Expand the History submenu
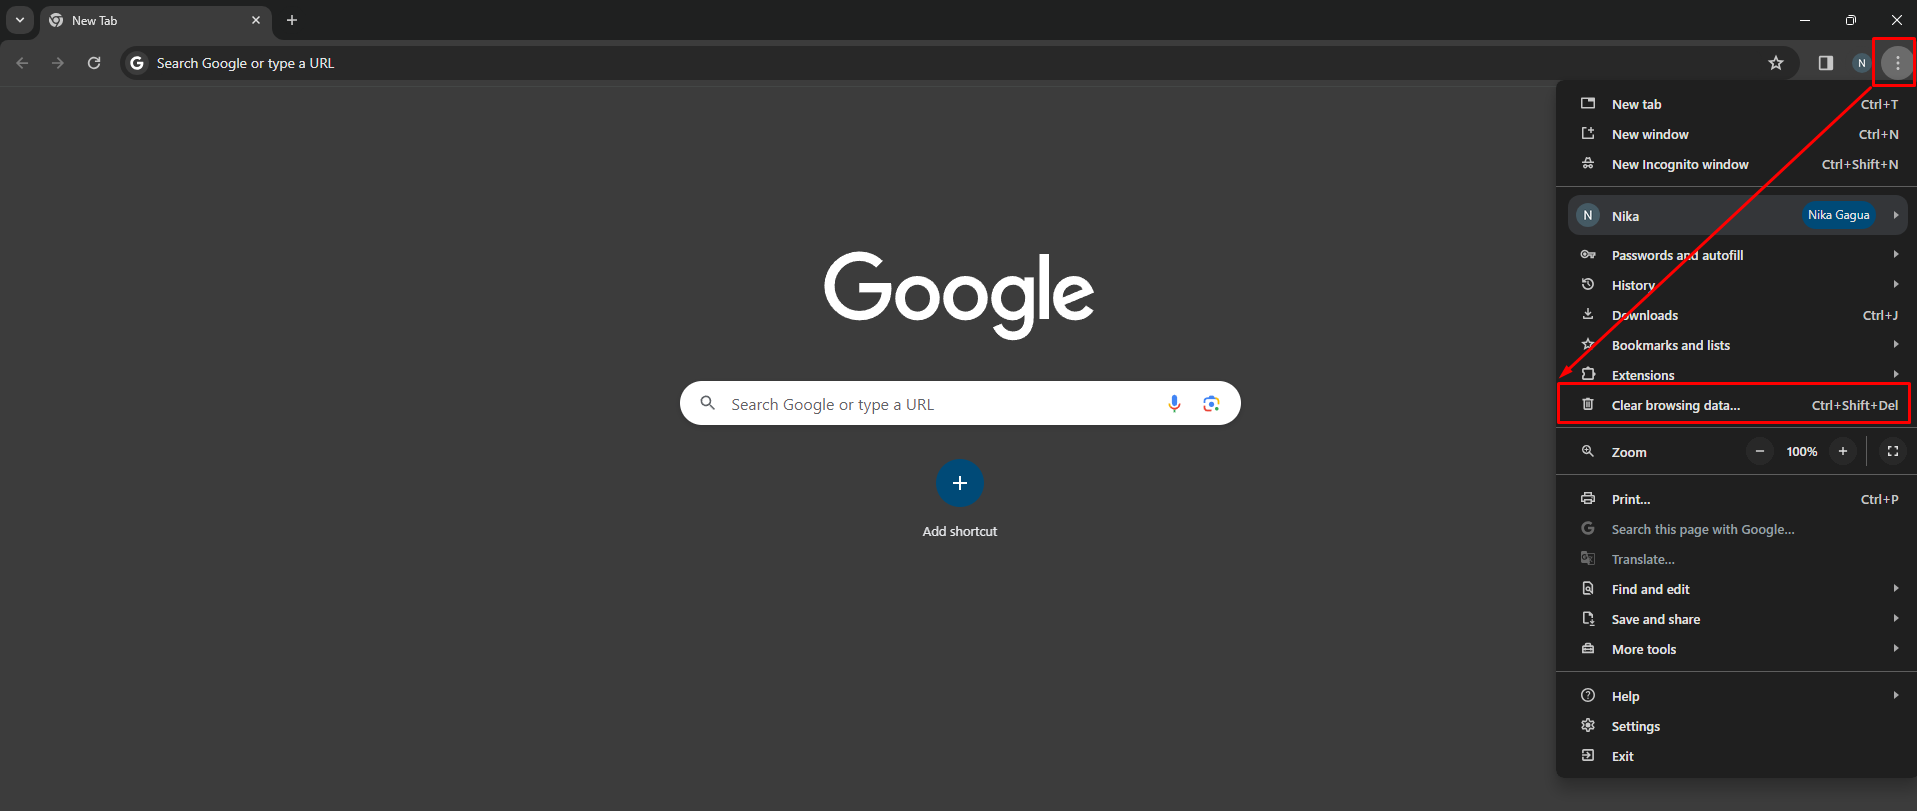Screen dimensions: 1917x811 click(1738, 285)
